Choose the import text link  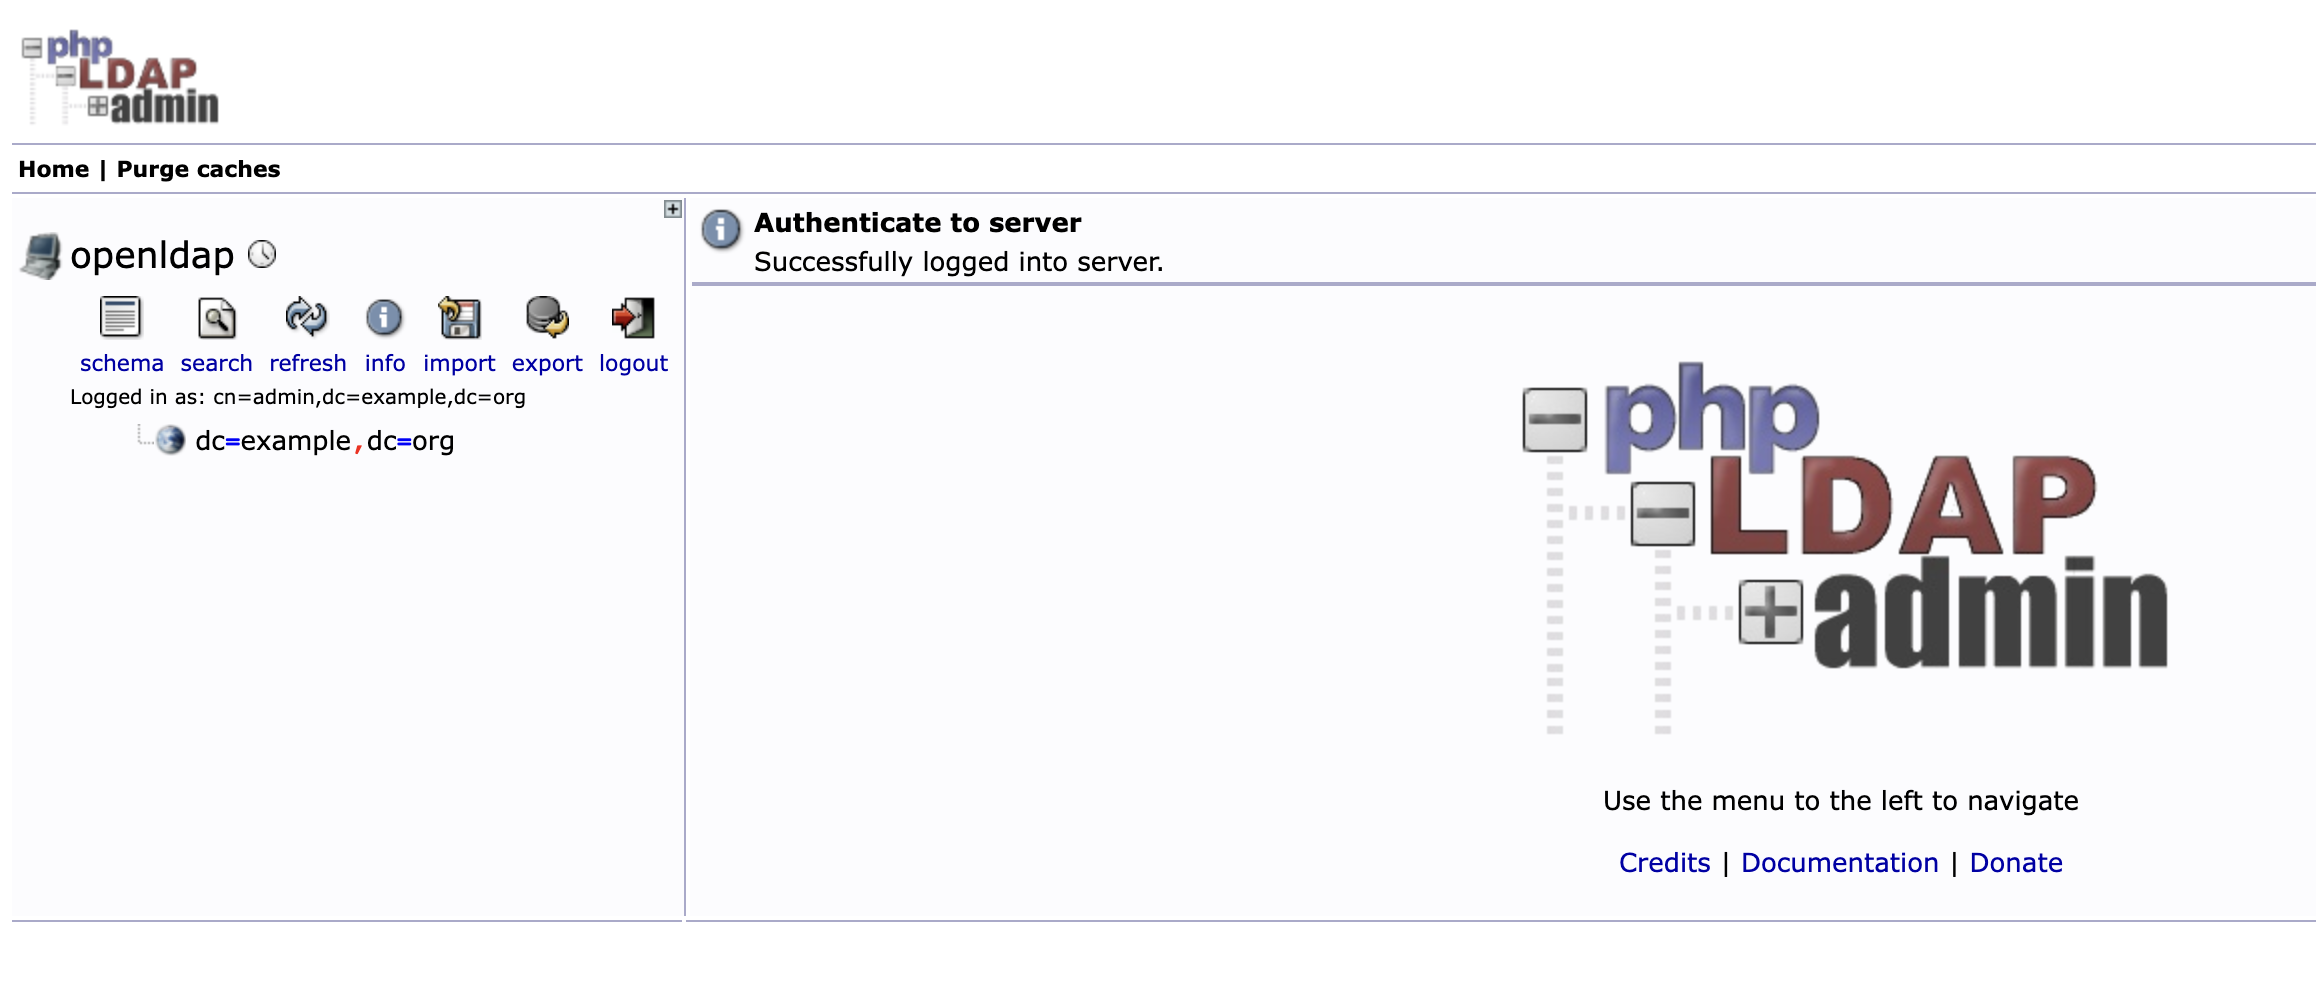[459, 363]
